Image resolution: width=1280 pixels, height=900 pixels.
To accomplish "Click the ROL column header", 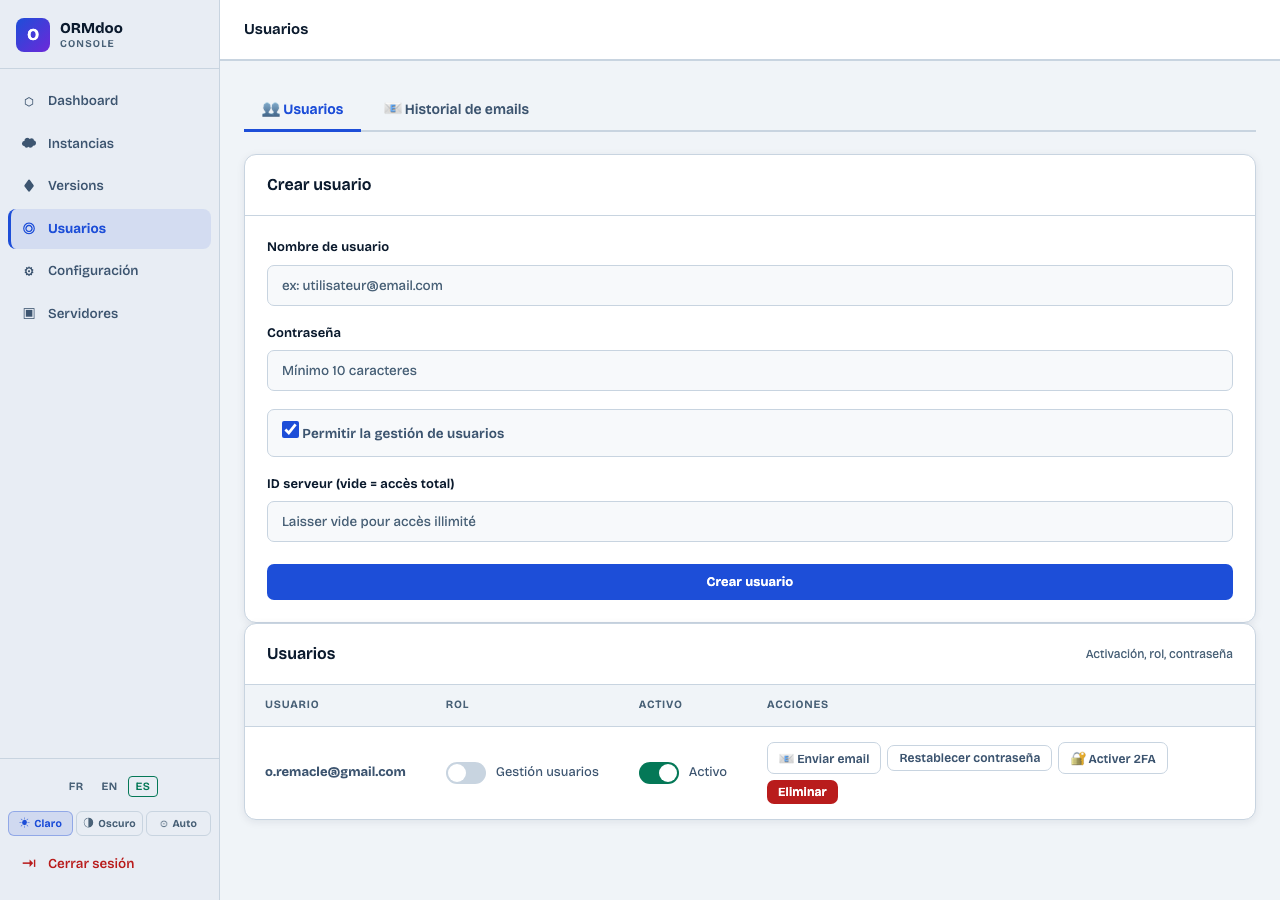I will [457, 704].
